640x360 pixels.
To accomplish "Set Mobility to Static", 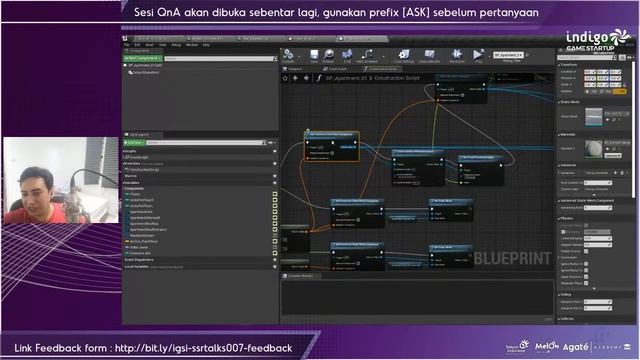I will point(591,91).
